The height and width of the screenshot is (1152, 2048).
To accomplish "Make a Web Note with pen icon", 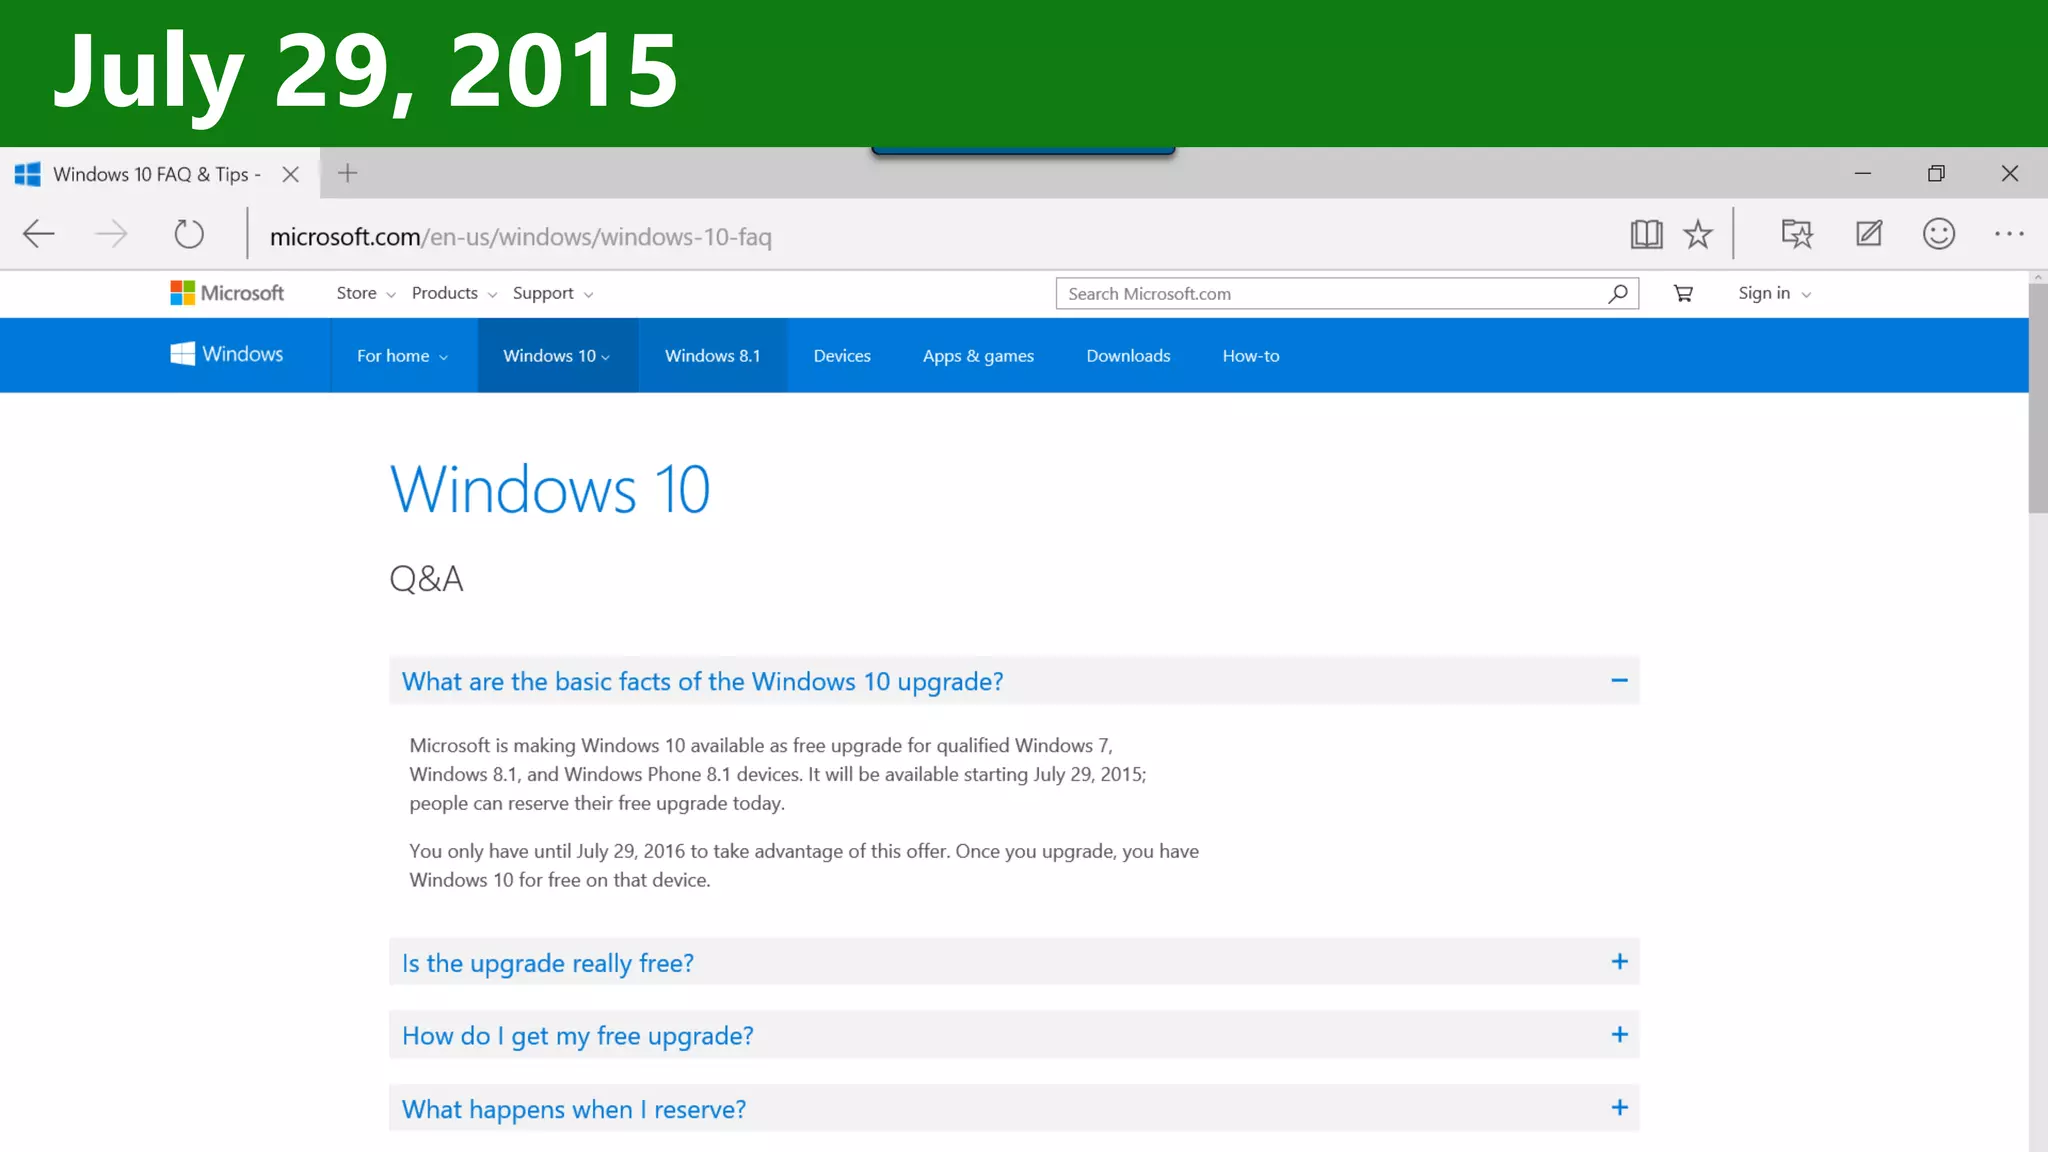I will click(1869, 234).
